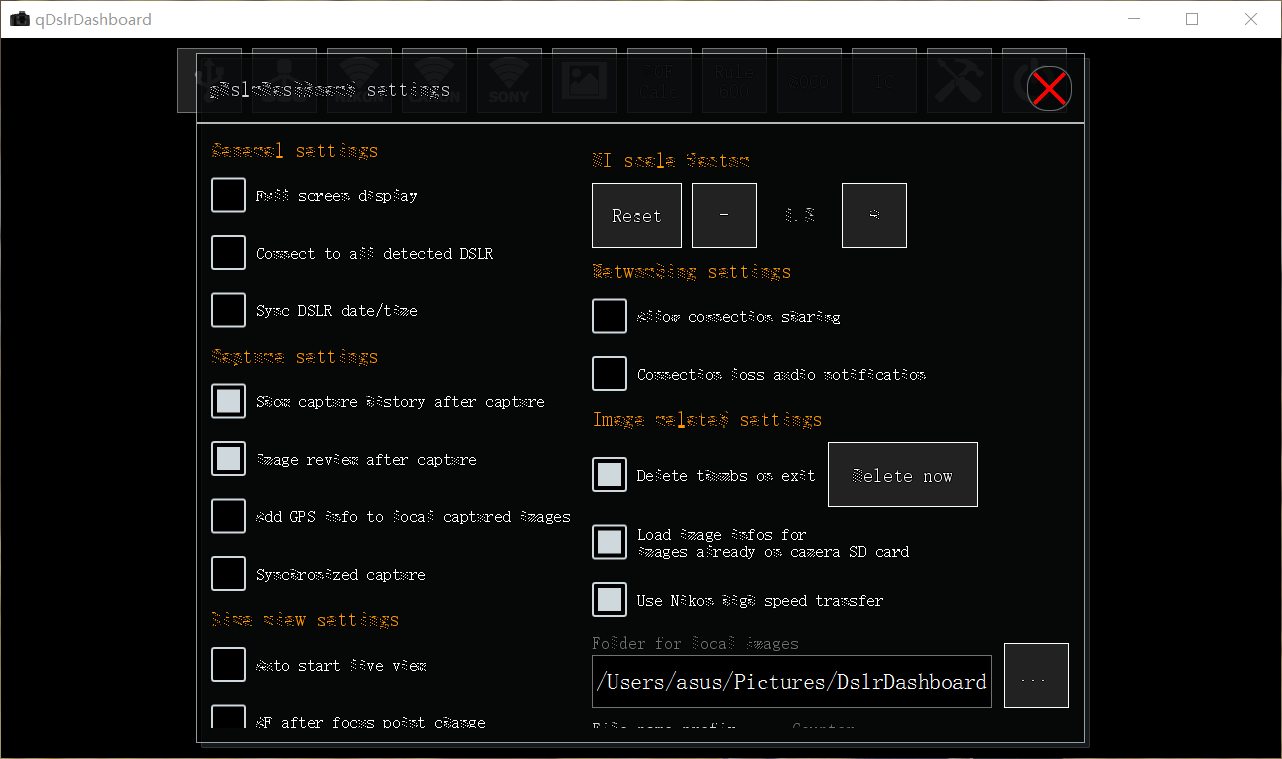Check Add GPS info to local images

pos(228,516)
